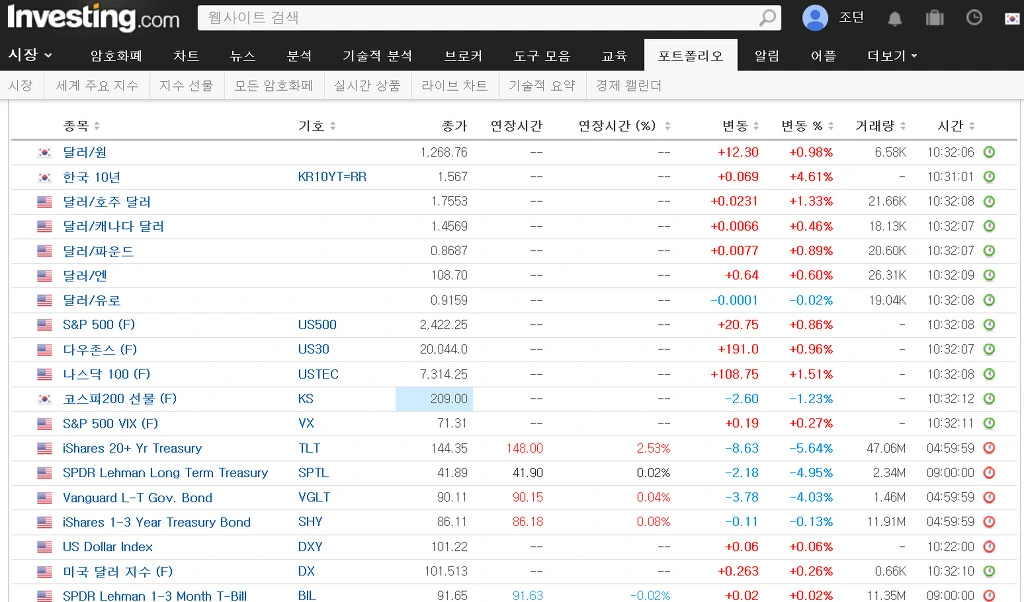Open the 실시간 상품 submenu link

click(367, 86)
